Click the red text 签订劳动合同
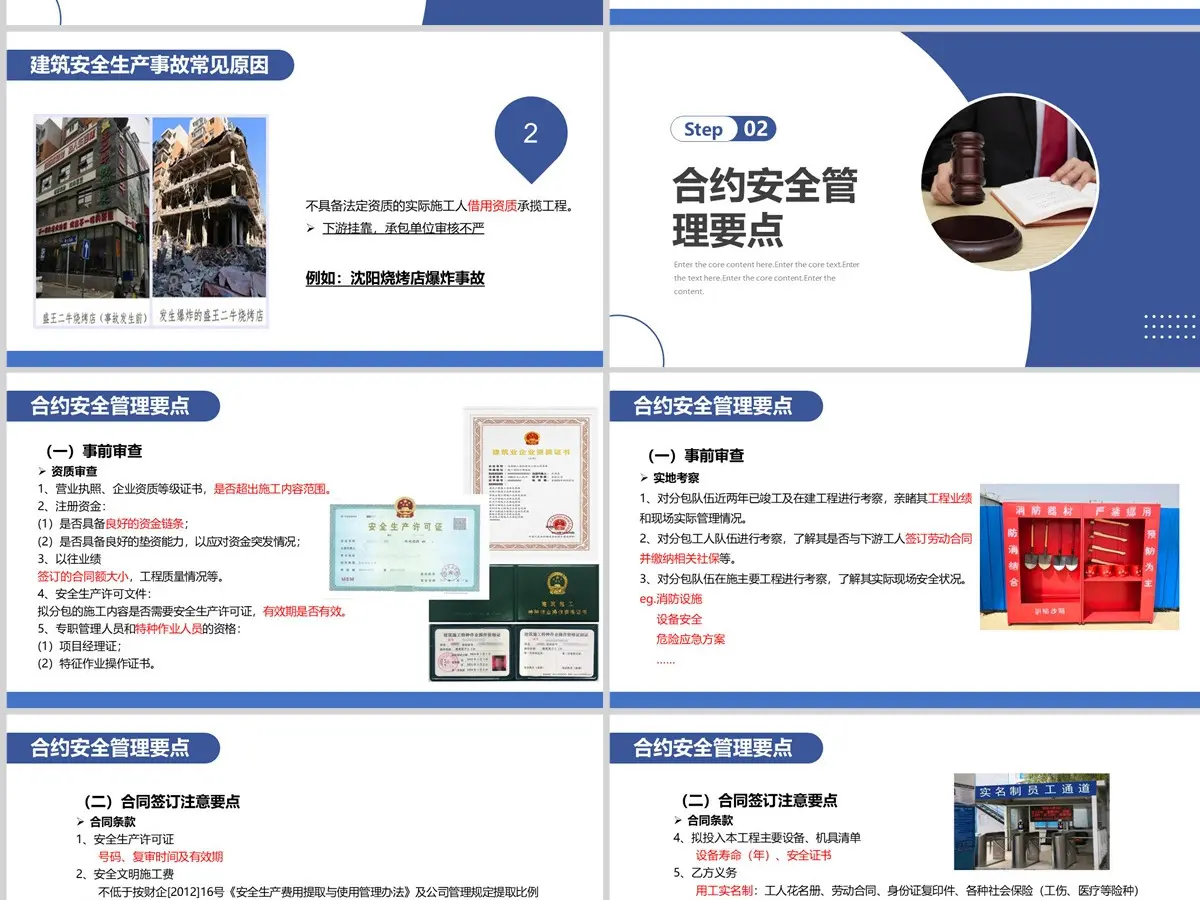Image resolution: width=1200 pixels, height=900 pixels. [938, 538]
